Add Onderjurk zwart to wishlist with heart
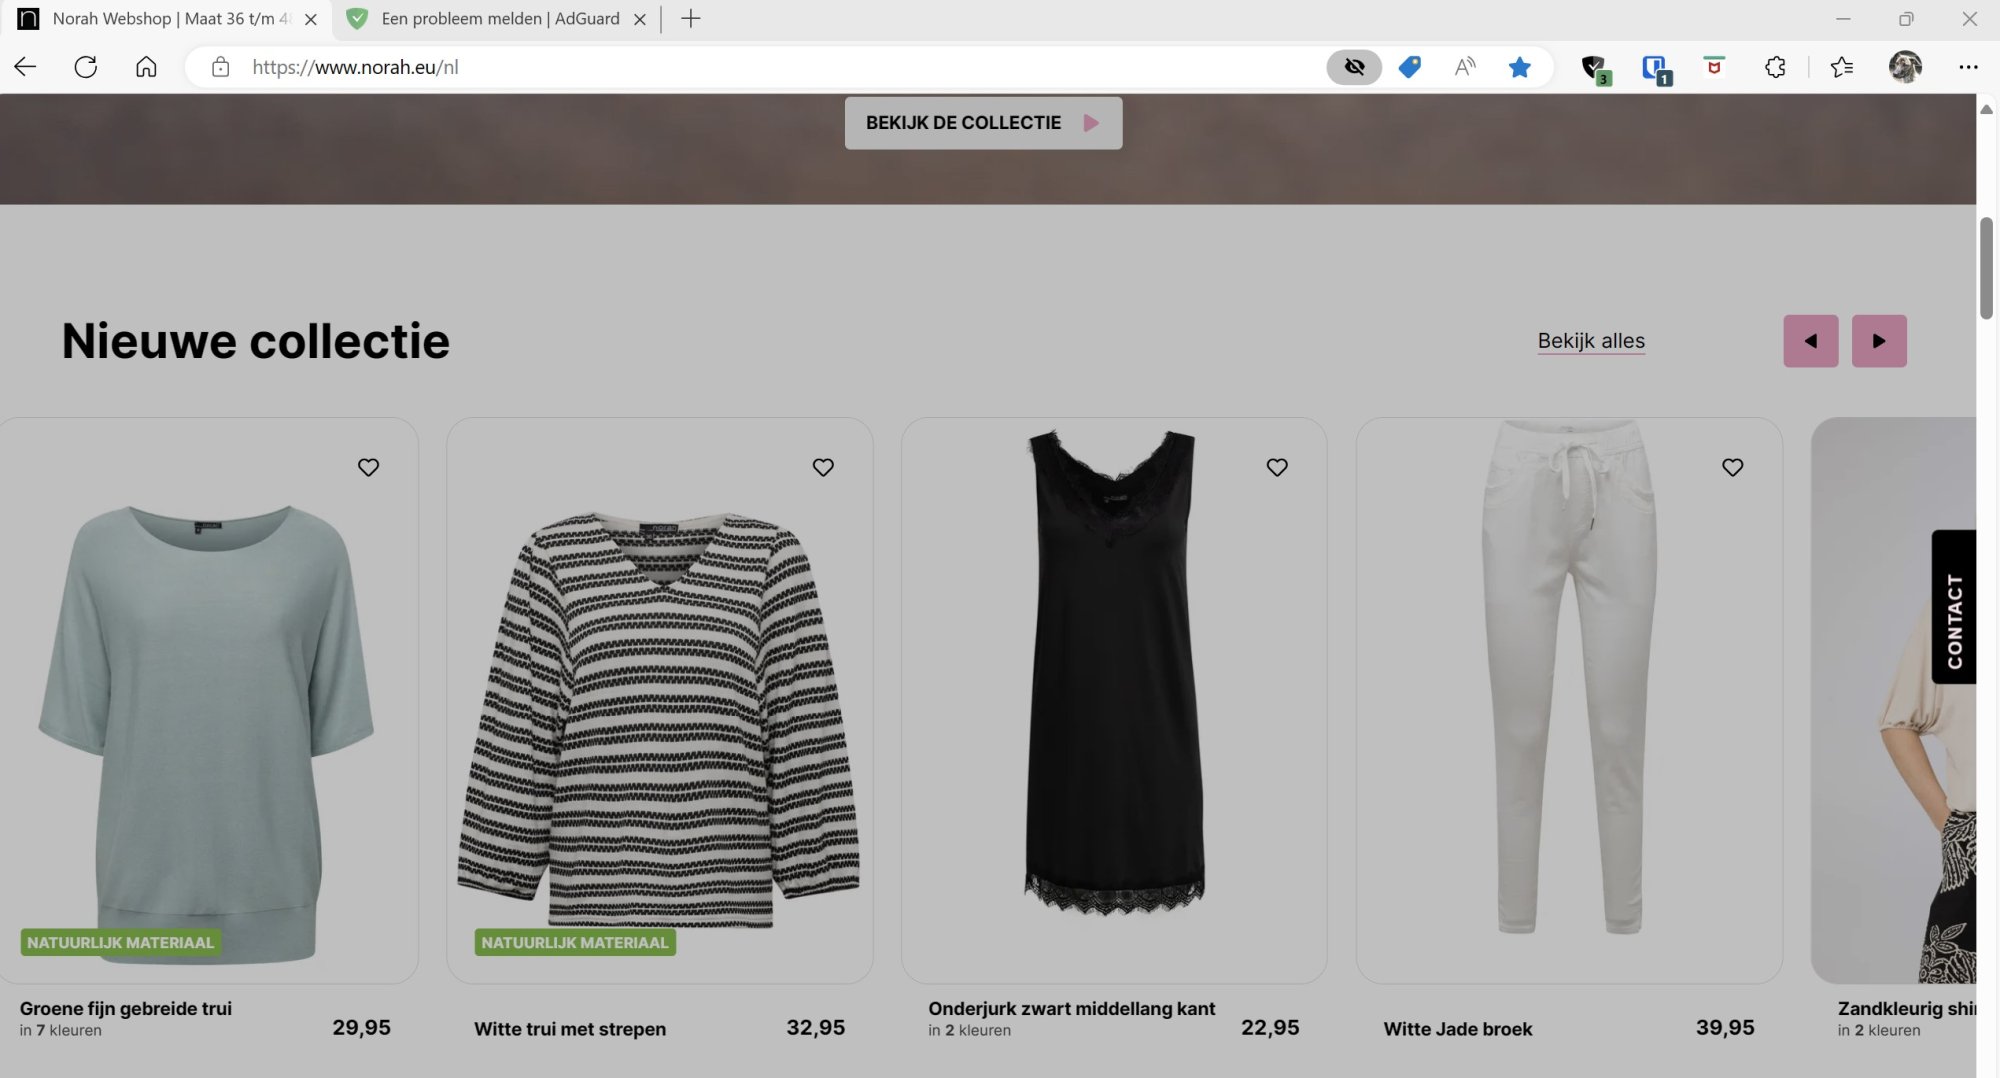The width and height of the screenshot is (2000, 1078). tap(1277, 467)
